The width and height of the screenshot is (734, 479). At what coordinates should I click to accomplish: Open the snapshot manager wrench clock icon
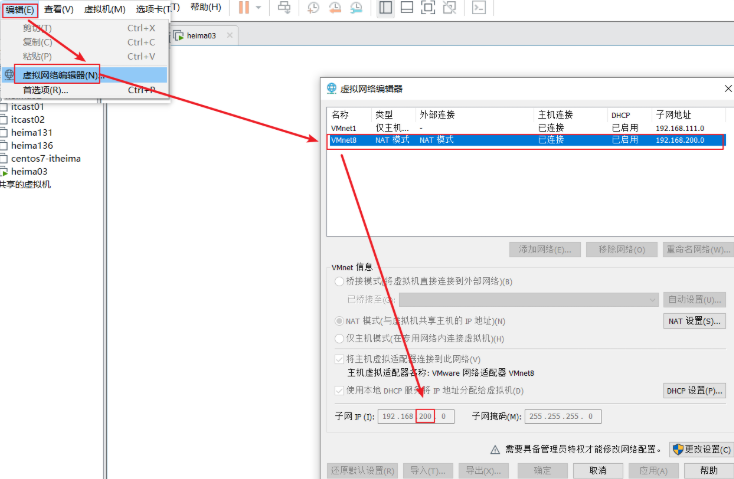tap(356, 7)
